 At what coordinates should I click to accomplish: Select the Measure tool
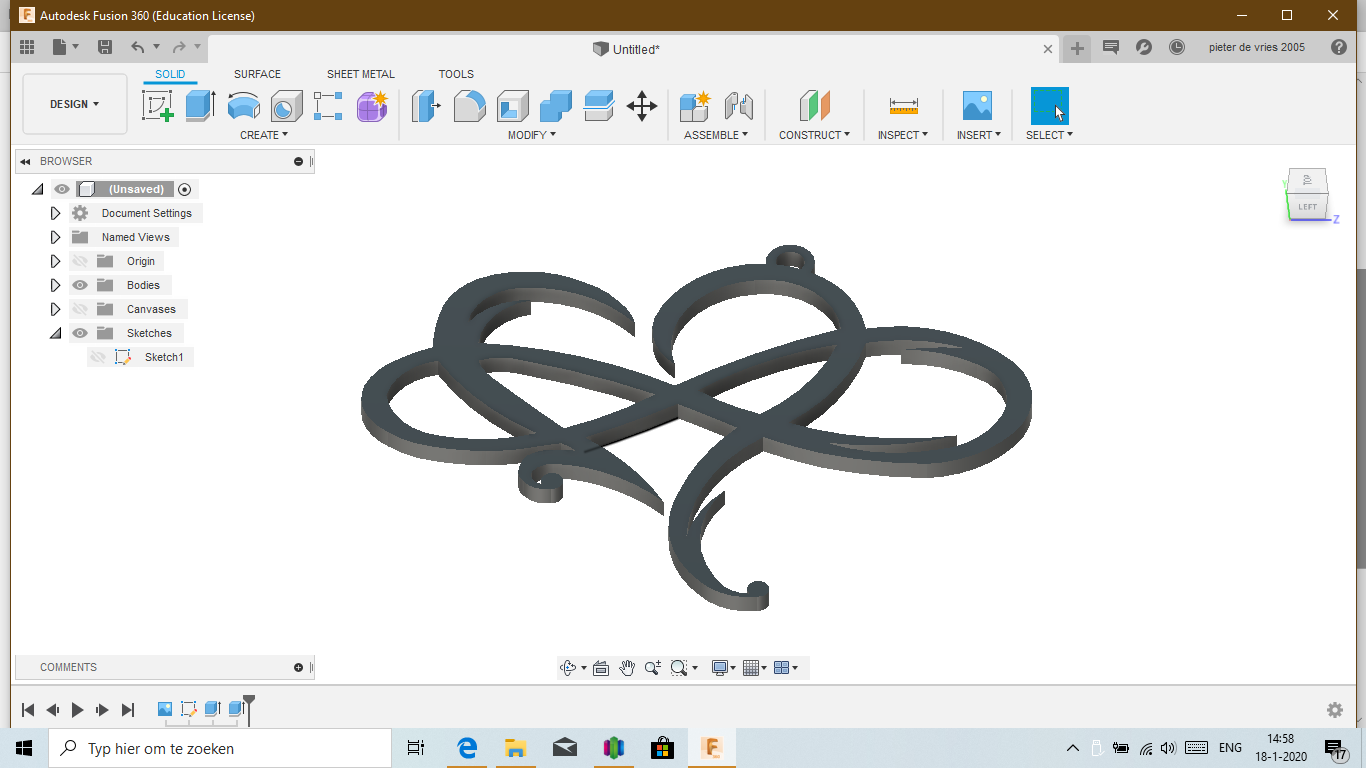[x=903, y=106]
